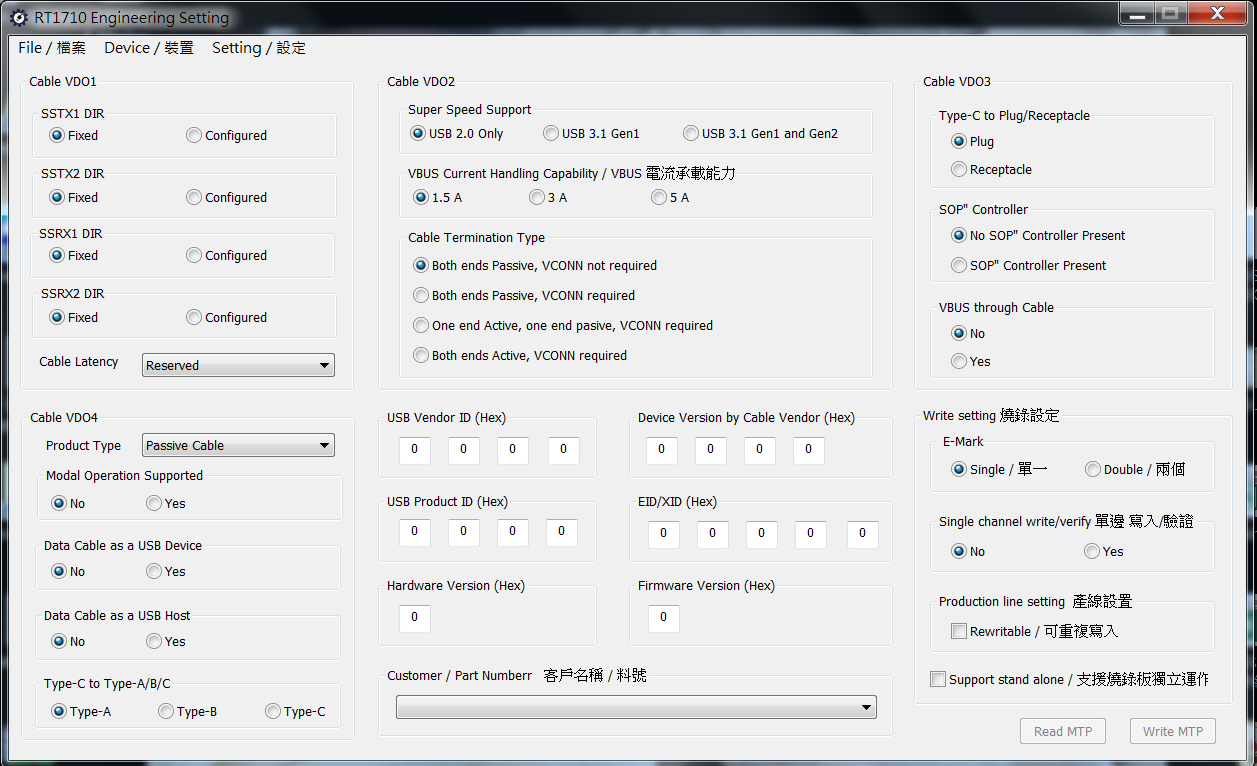
Task: Choose USB 3.1 Gen1 super speed option
Action: pos(551,134)
